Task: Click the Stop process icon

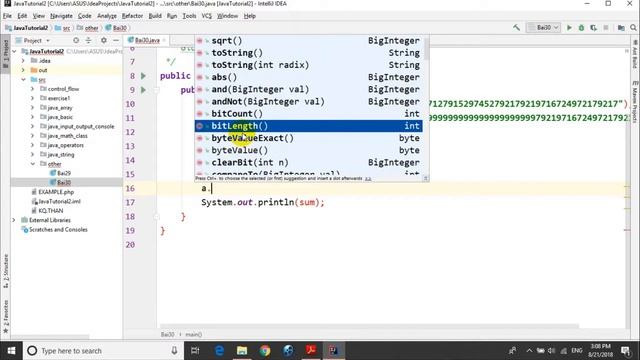Action: pos(606,28)
